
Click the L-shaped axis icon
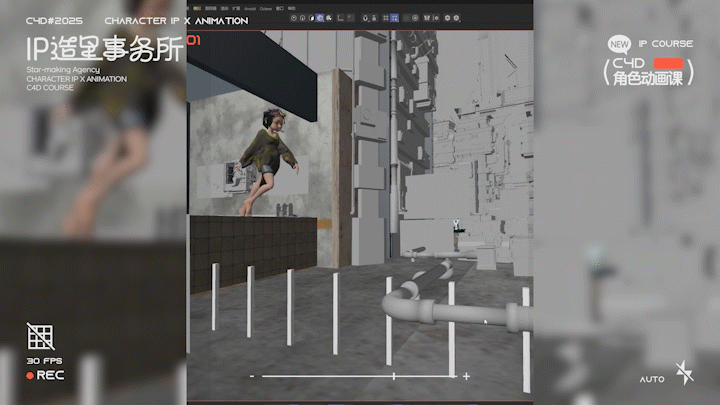pos(340,18)
